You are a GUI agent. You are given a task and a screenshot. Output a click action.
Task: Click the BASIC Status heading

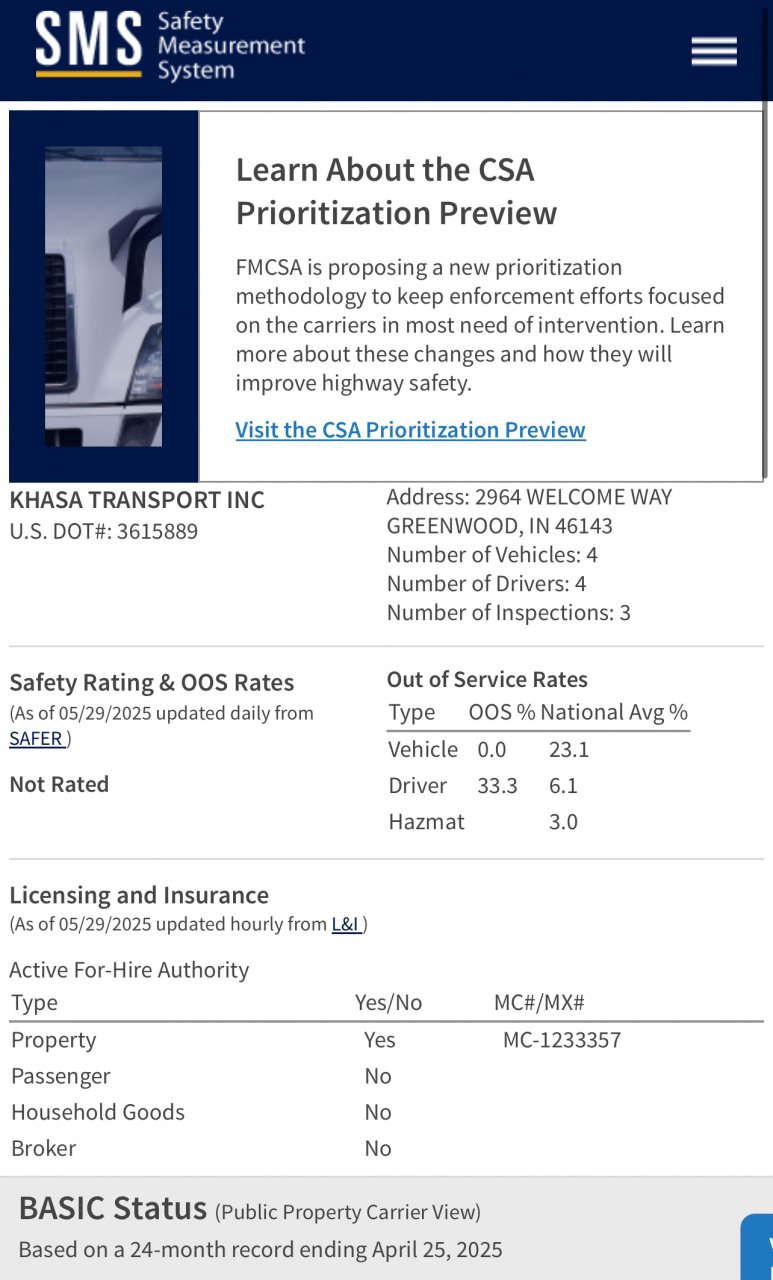pos(113,1208)
